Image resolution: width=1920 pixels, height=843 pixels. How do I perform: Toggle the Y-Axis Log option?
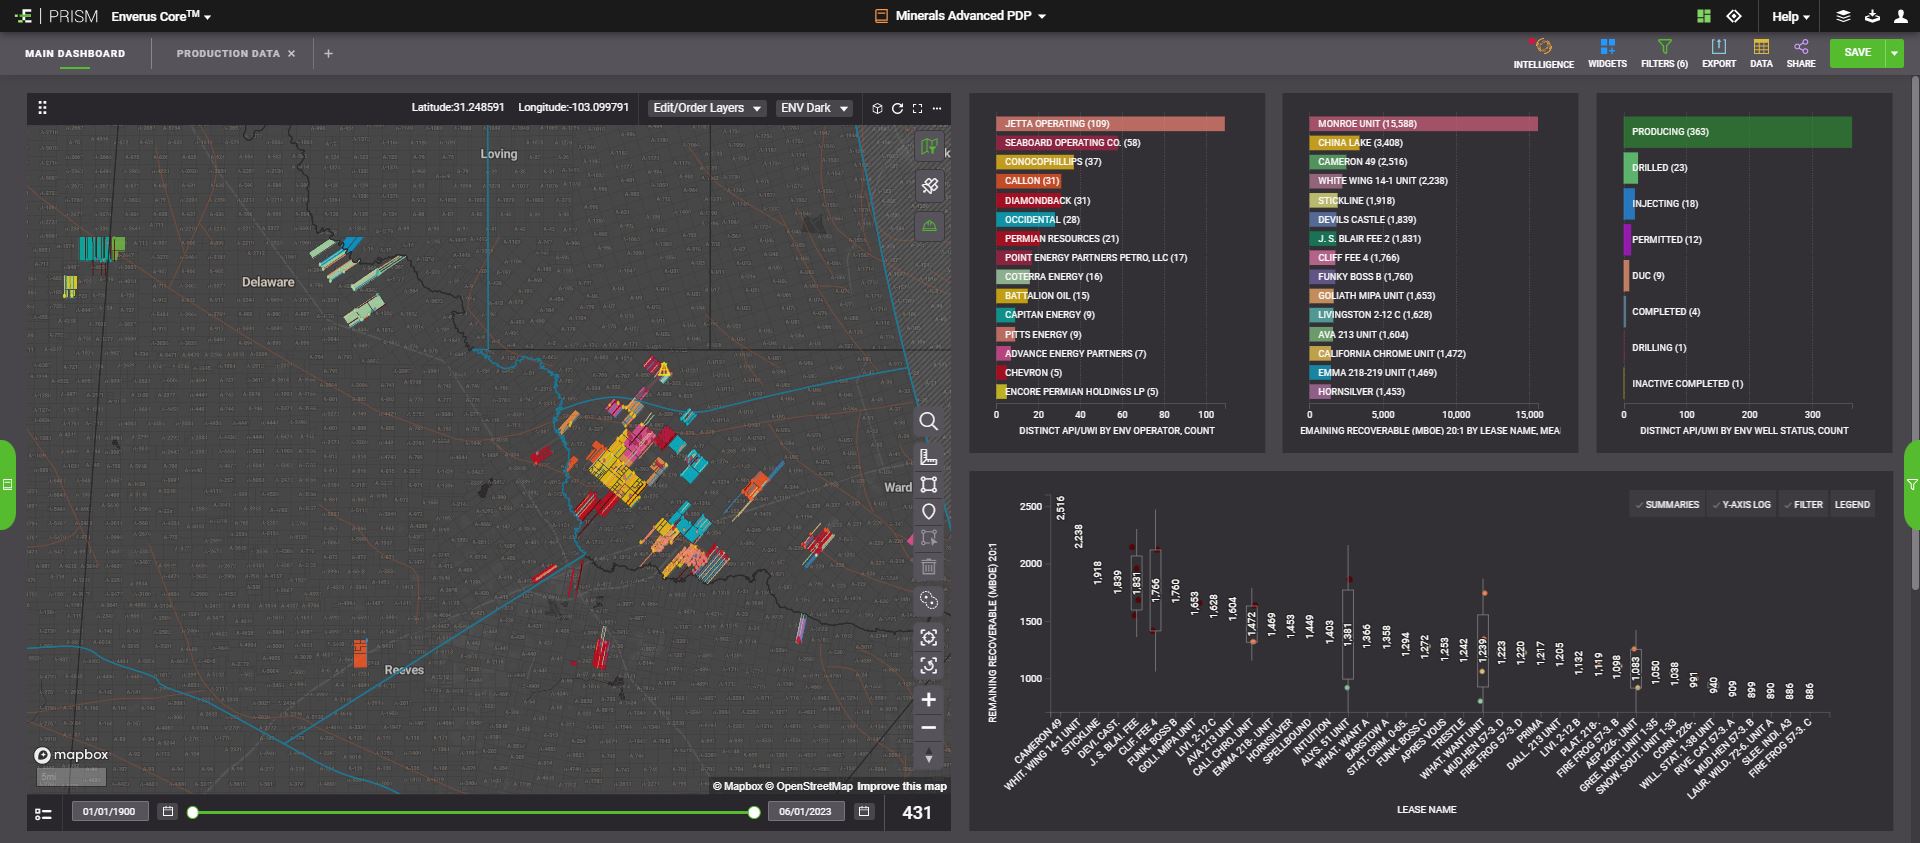[x=1741, y=505]
